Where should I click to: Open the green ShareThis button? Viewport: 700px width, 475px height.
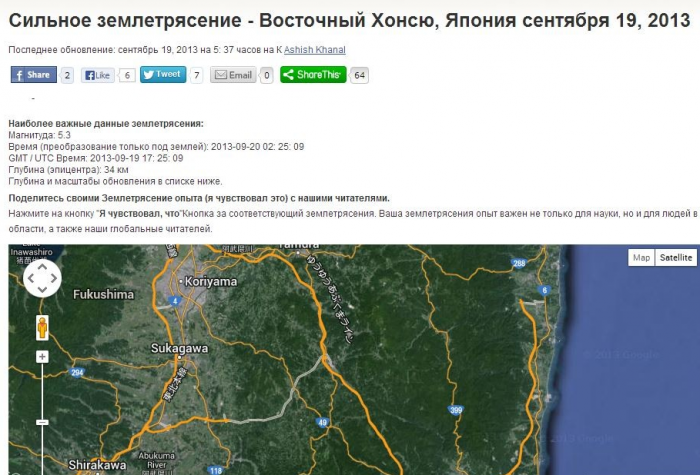[312, 75]
